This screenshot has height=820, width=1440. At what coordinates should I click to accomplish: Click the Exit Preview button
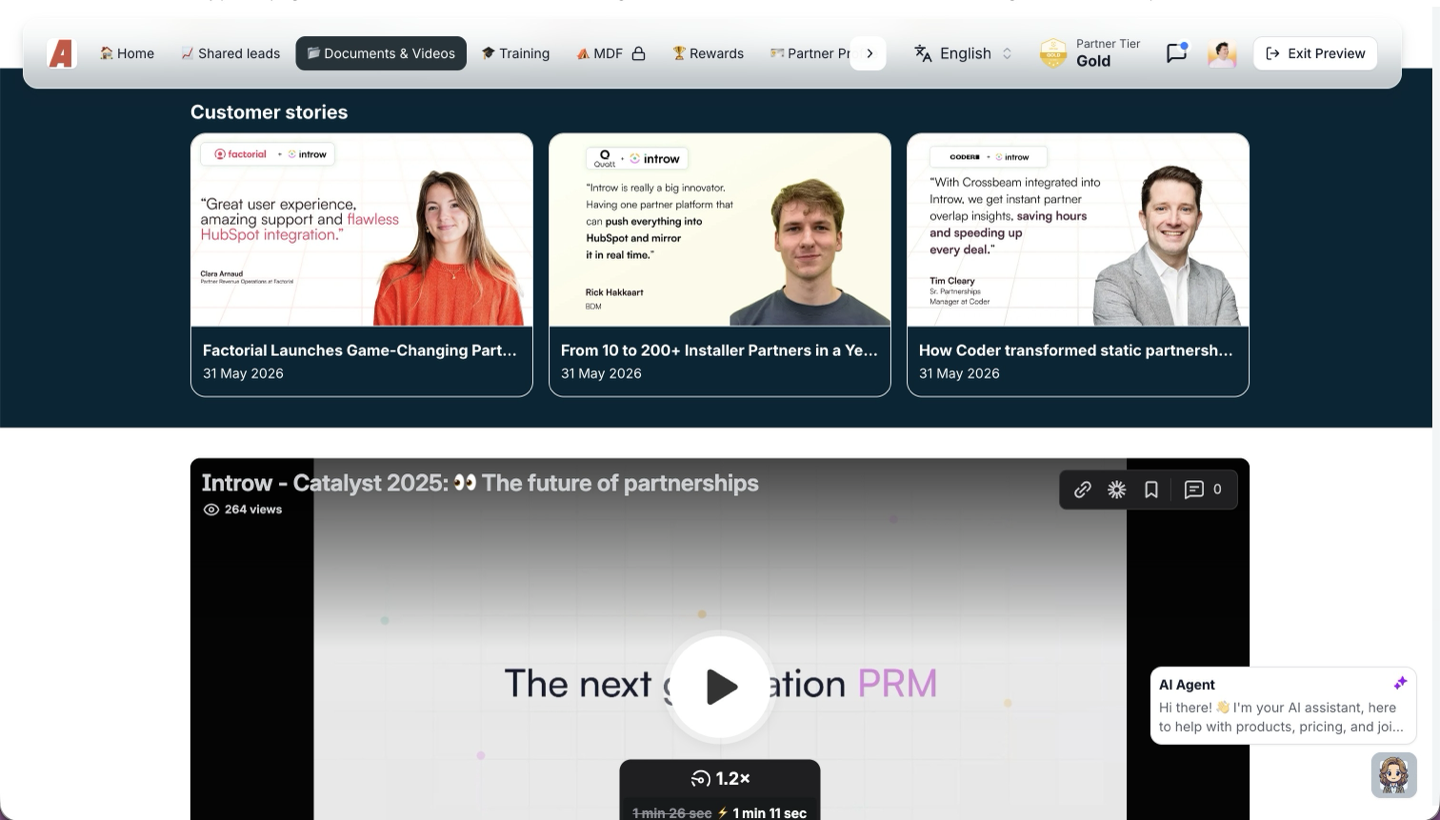tap(1315, 53)
